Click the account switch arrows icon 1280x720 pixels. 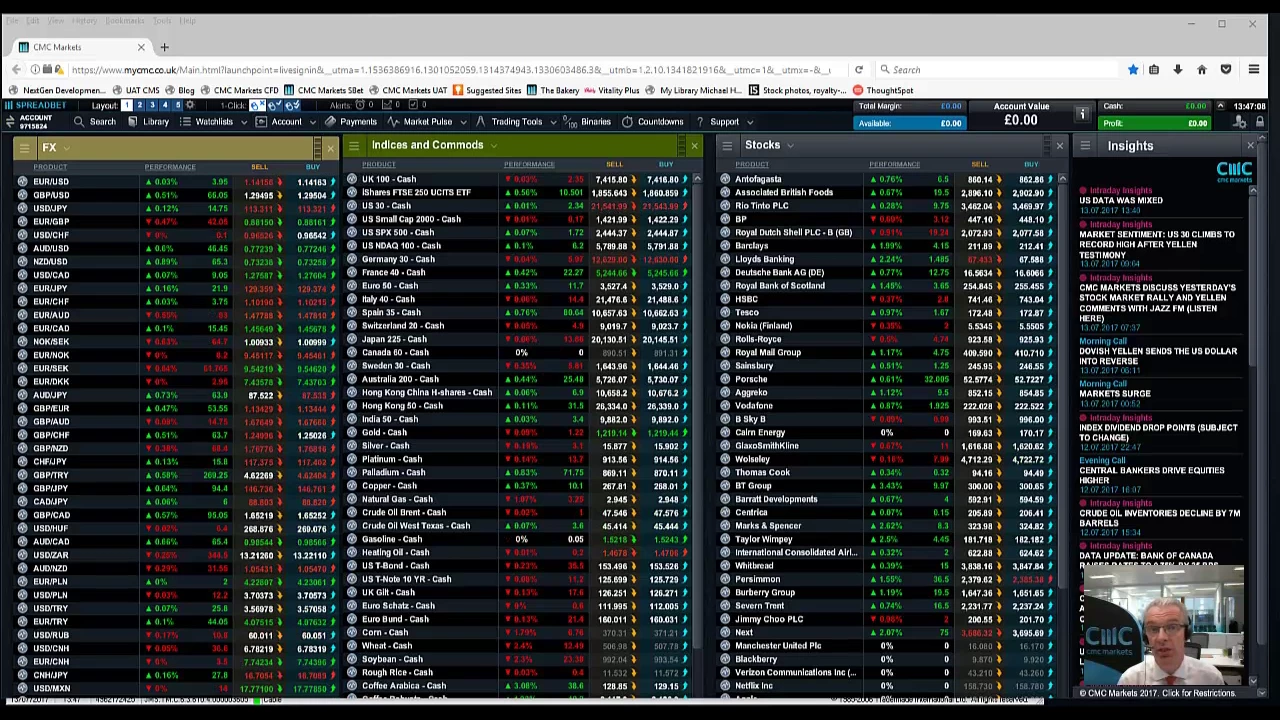click(x=10, y=121)
